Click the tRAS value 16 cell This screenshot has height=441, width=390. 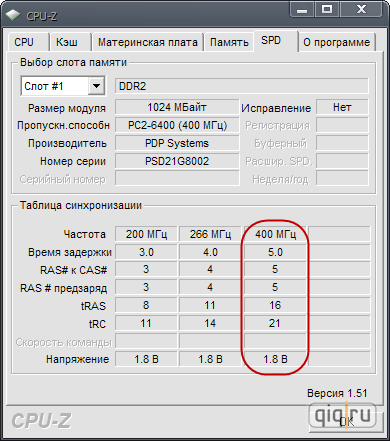click(x=275, y=305)
